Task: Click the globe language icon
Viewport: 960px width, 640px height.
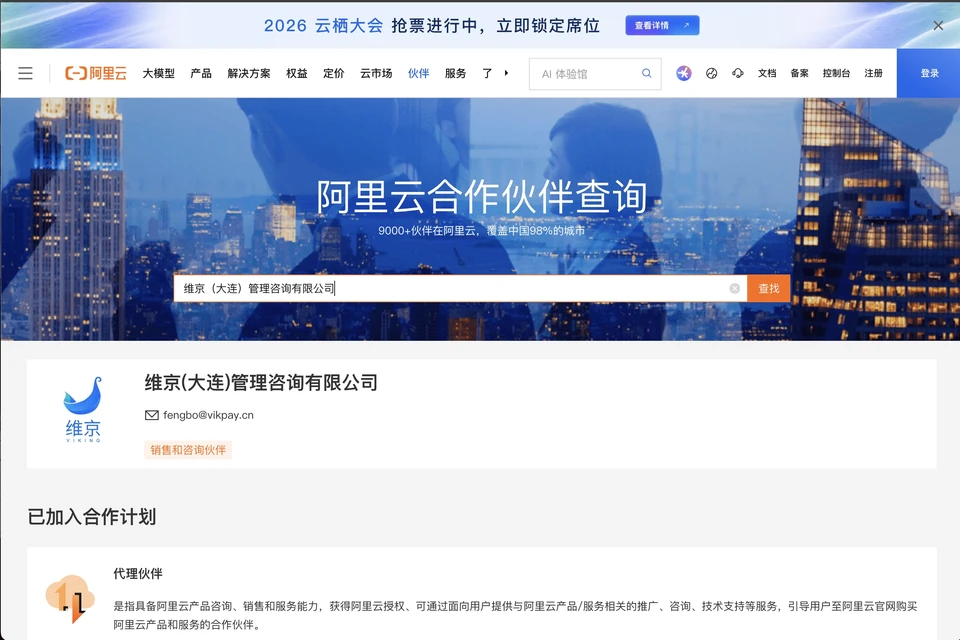Action: point(711,73)
